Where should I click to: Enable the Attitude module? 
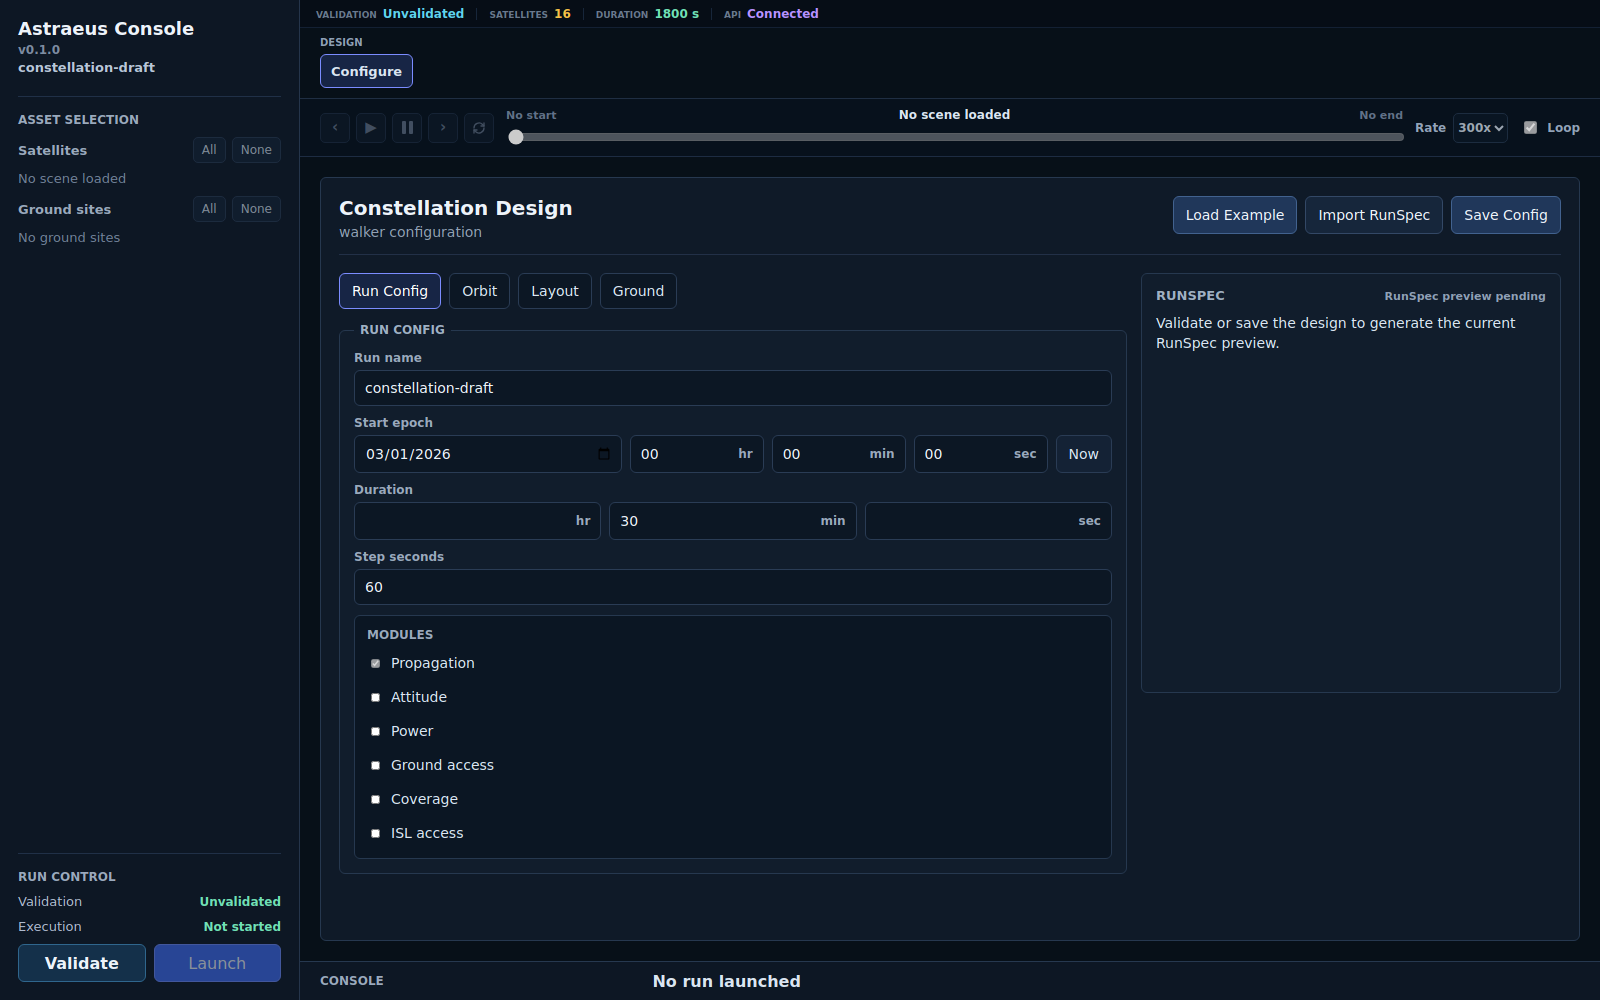(x=376, y=698)
